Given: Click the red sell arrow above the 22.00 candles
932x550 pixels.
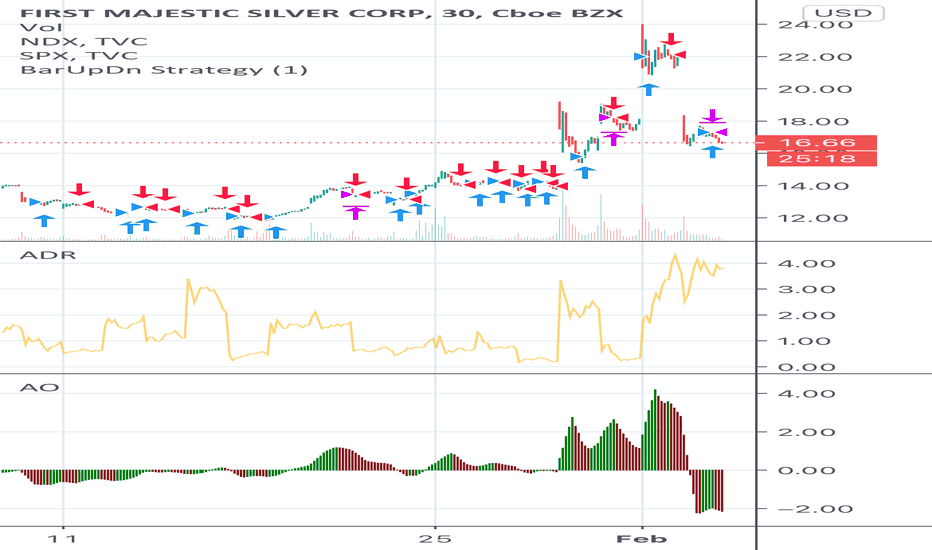Looking at the screenshot, I should pos(672,39).
